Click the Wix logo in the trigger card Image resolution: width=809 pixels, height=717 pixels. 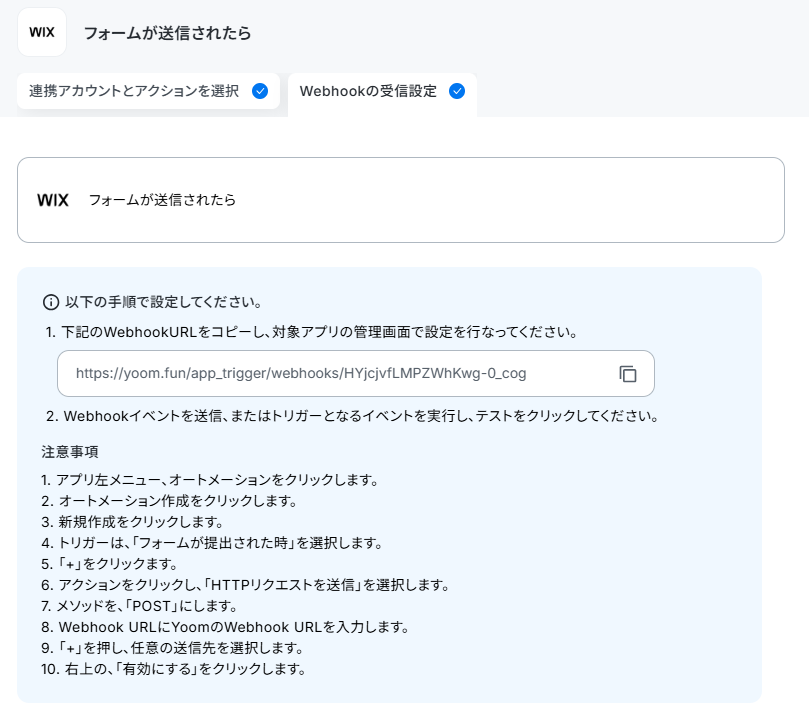53,200
